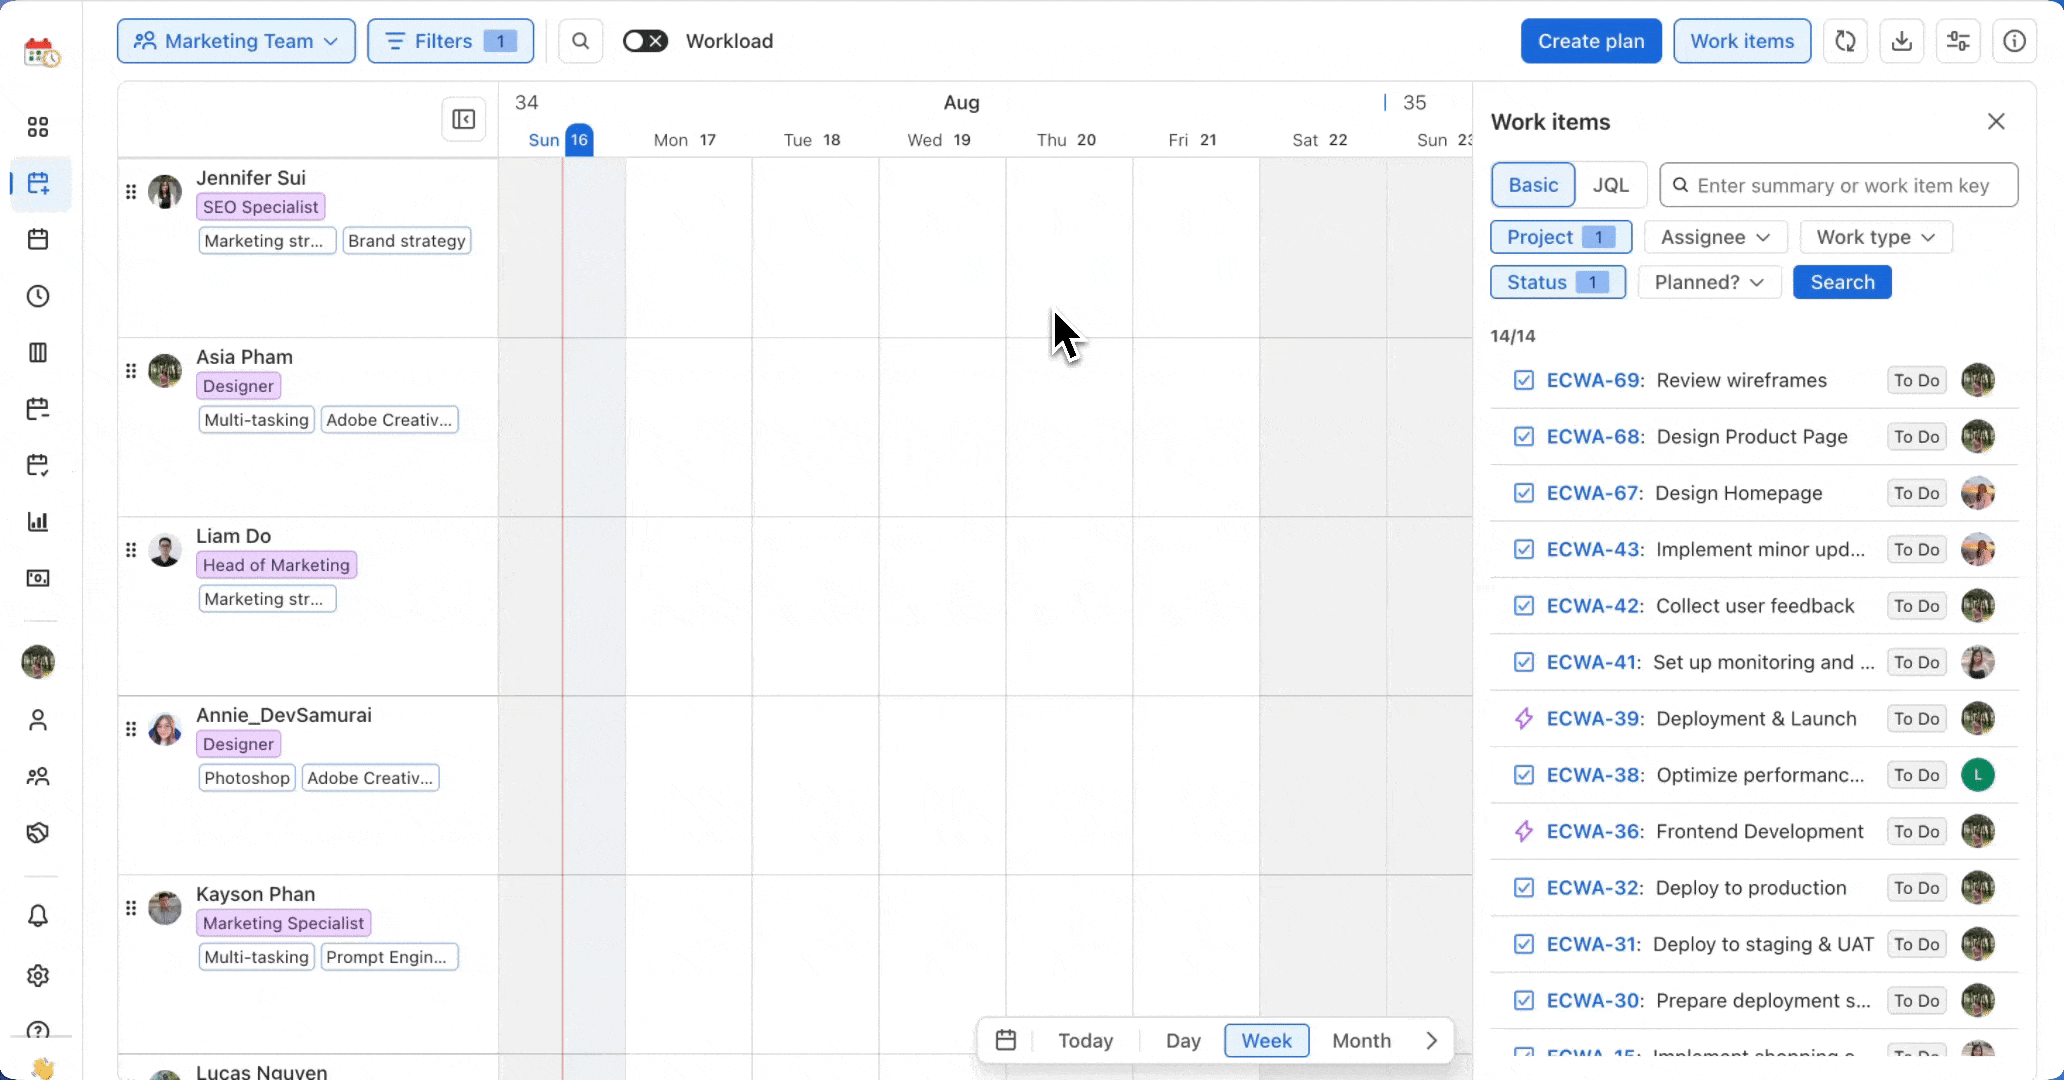Click the 'Mon 17' day header
The width and height of the screenshot is (2064, 1080).
click(x=685, y=140)
